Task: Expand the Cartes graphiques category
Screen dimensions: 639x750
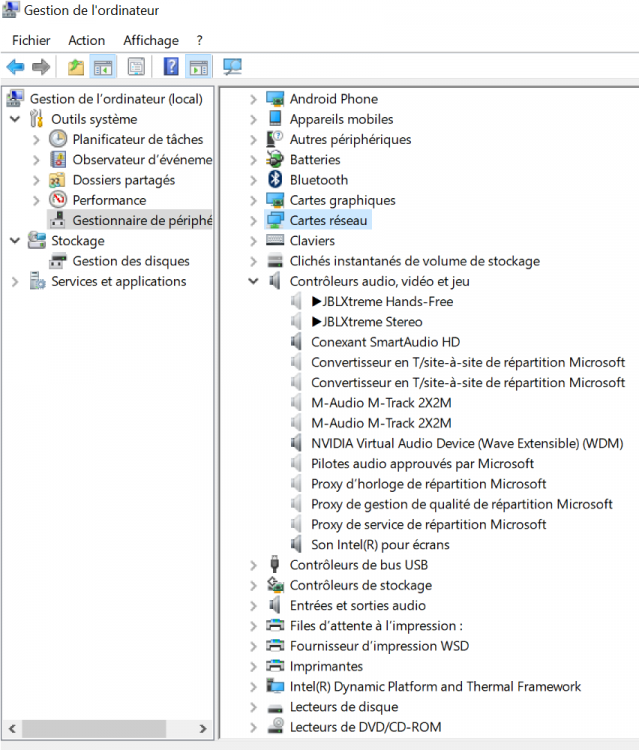Action: pos(253,201)
